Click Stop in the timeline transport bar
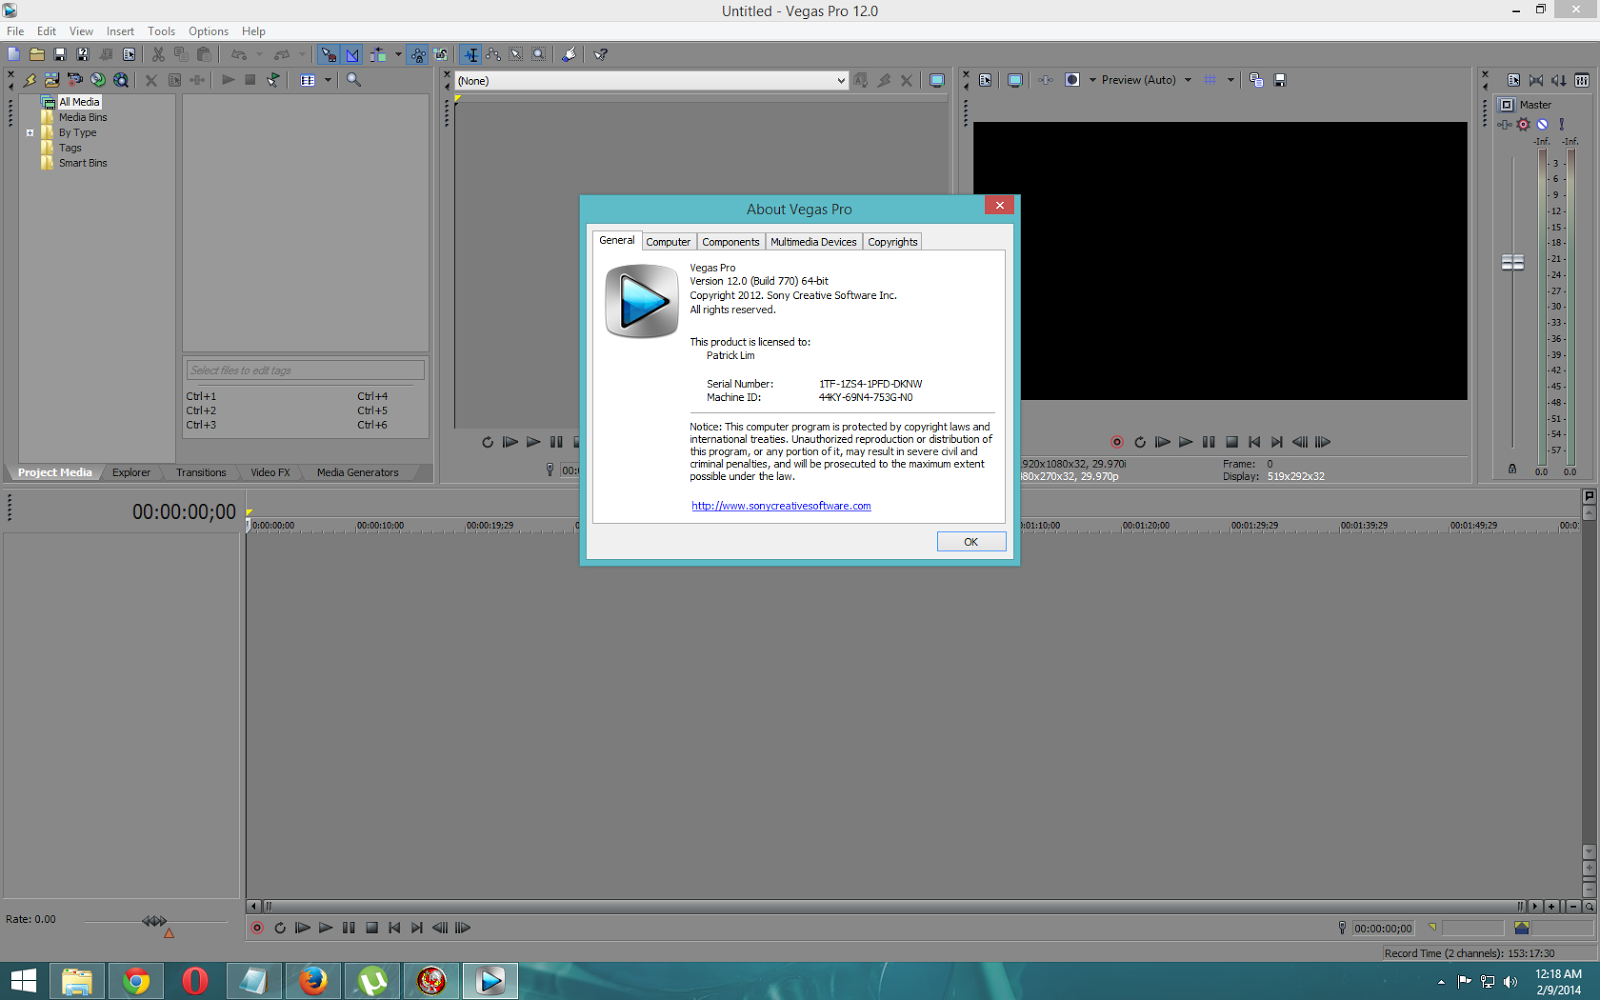The width and height of the screenshot is (1600, 1000). pyautogui.click(x=372, y=928)
